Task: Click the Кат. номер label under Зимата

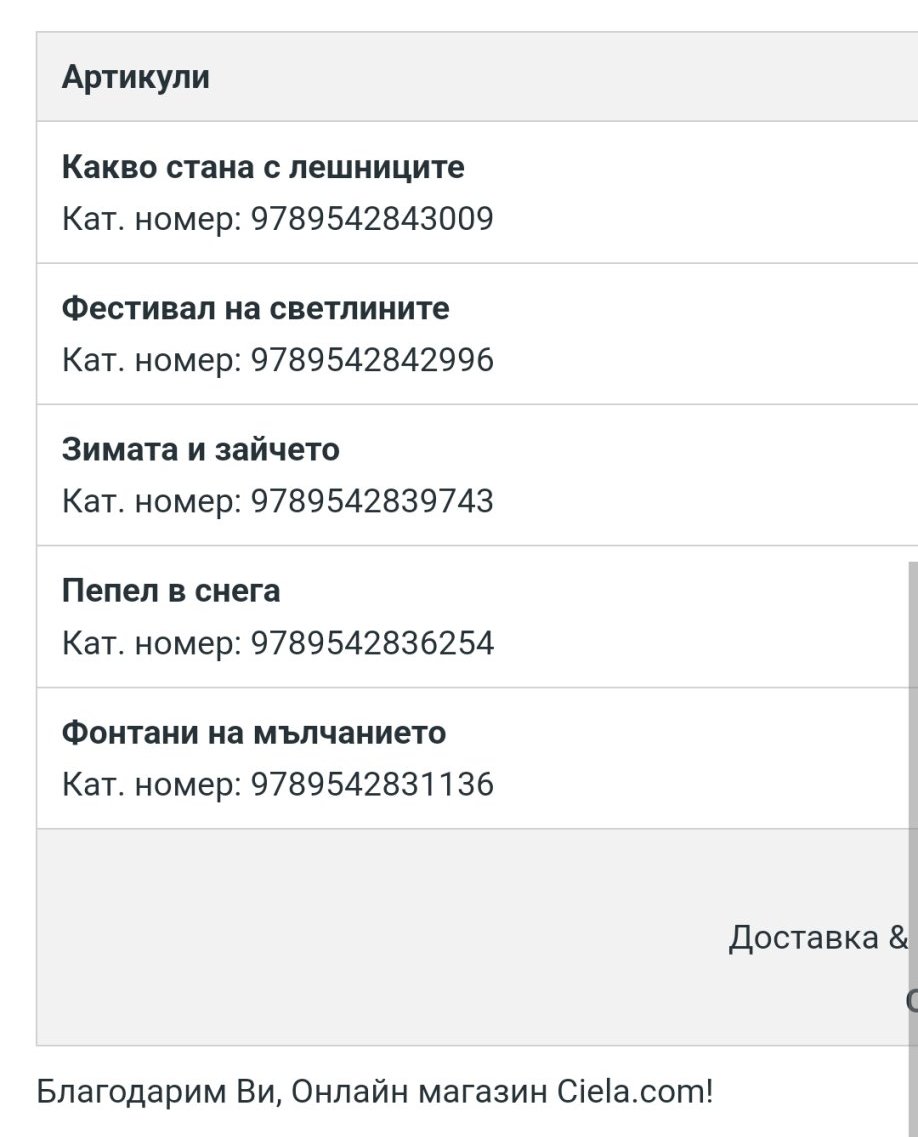Action: coord(152,502)
